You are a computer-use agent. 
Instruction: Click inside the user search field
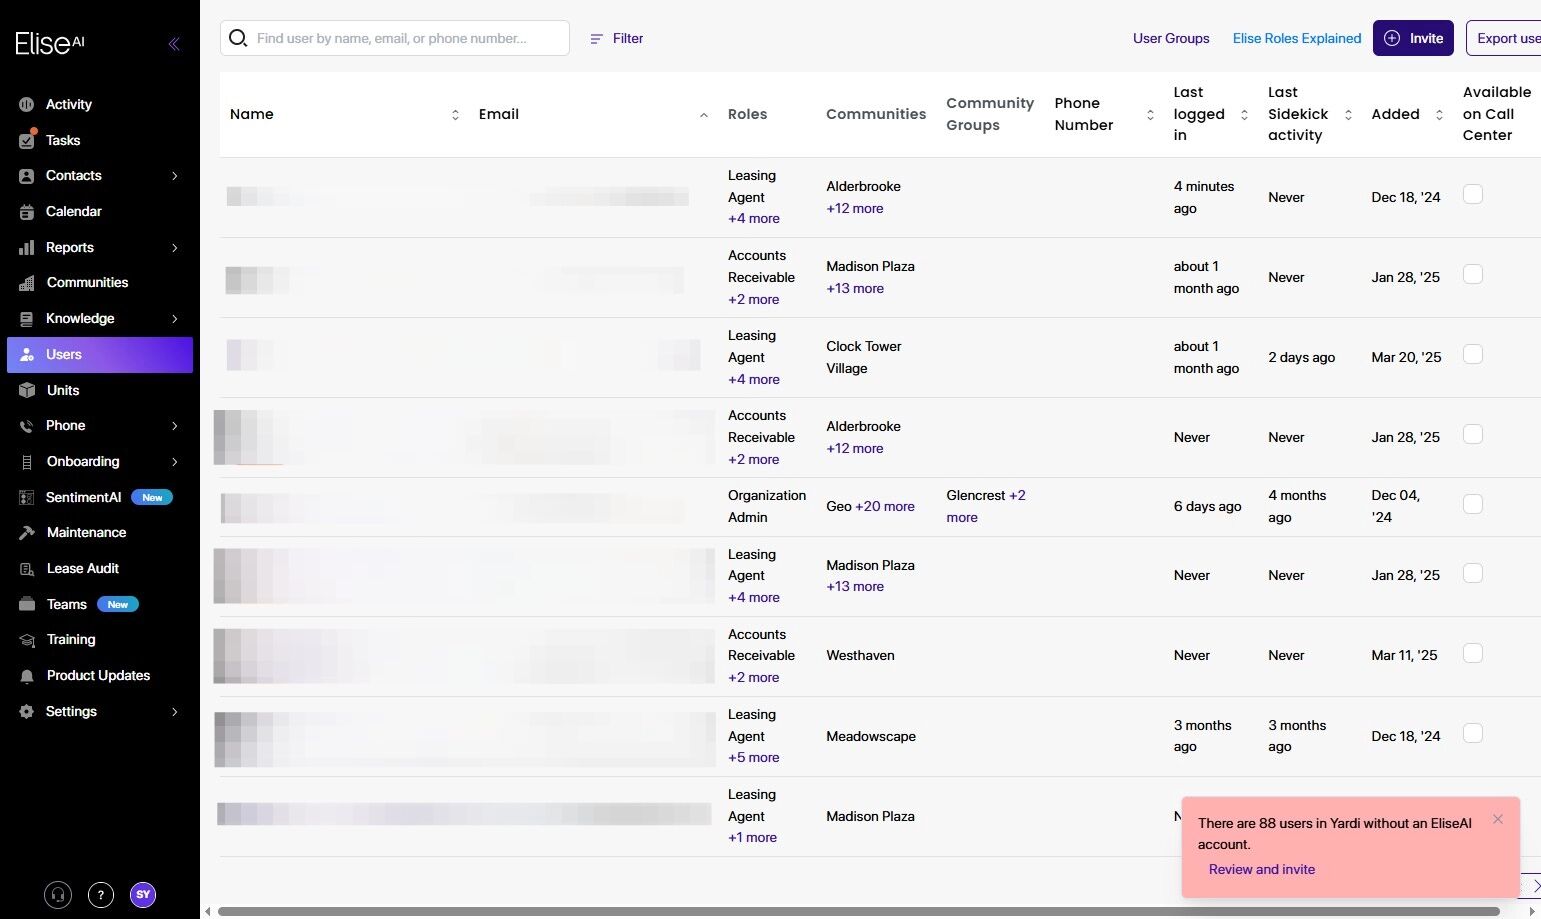click(395, 38)
